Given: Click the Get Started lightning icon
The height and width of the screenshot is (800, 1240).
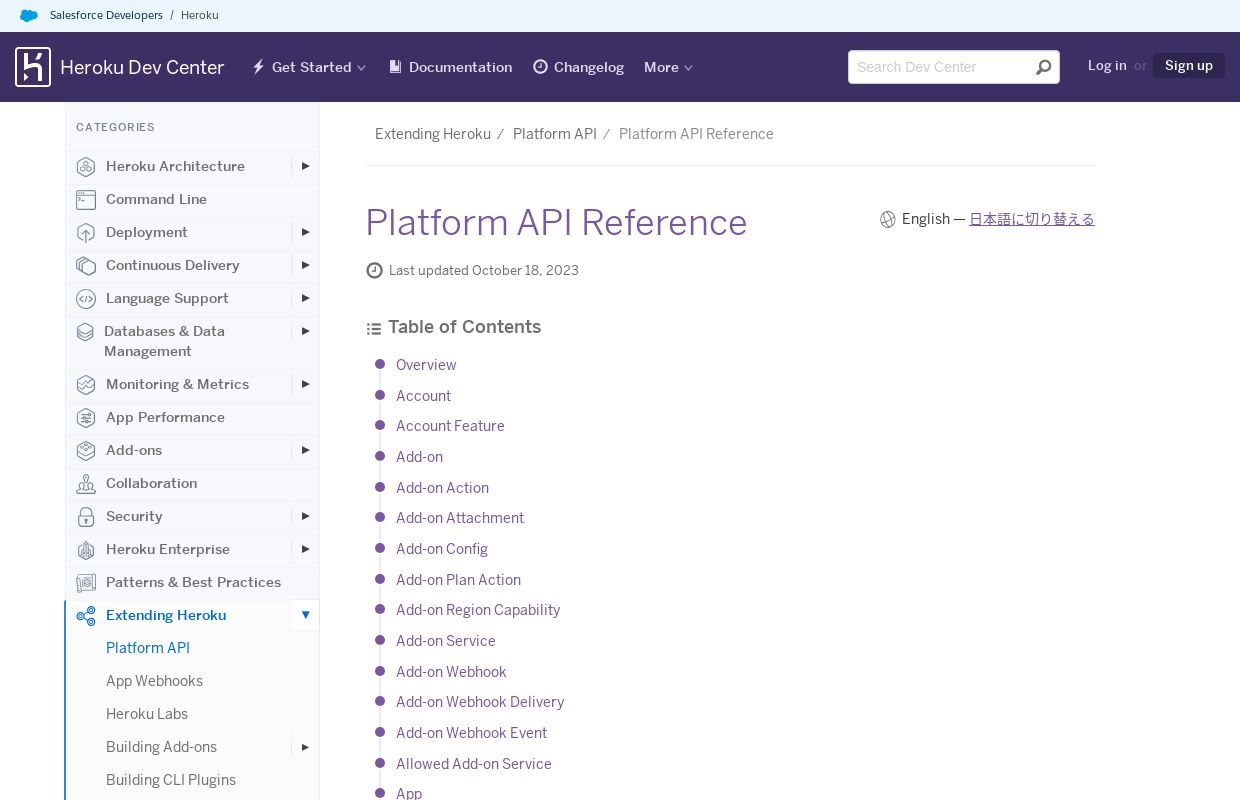Looking at the screenshot, I should pos(258,67).
